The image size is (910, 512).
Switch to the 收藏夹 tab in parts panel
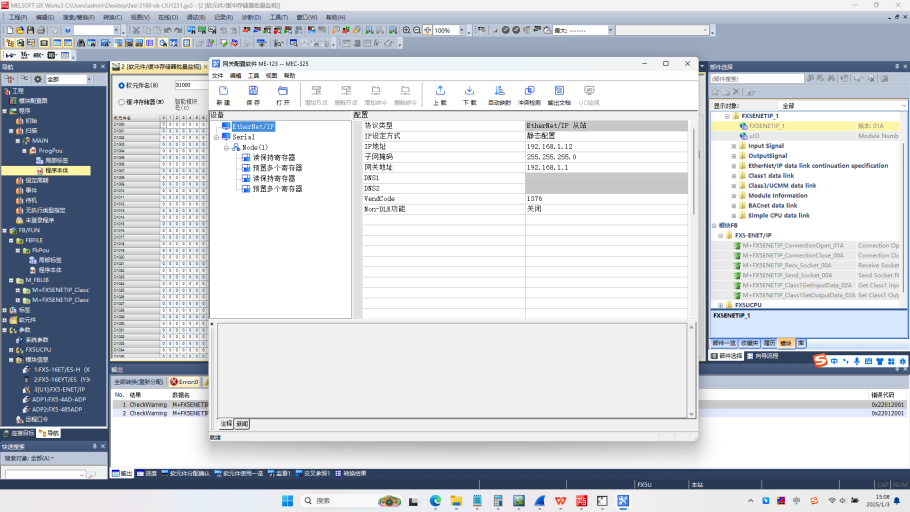tap(750, 343)
